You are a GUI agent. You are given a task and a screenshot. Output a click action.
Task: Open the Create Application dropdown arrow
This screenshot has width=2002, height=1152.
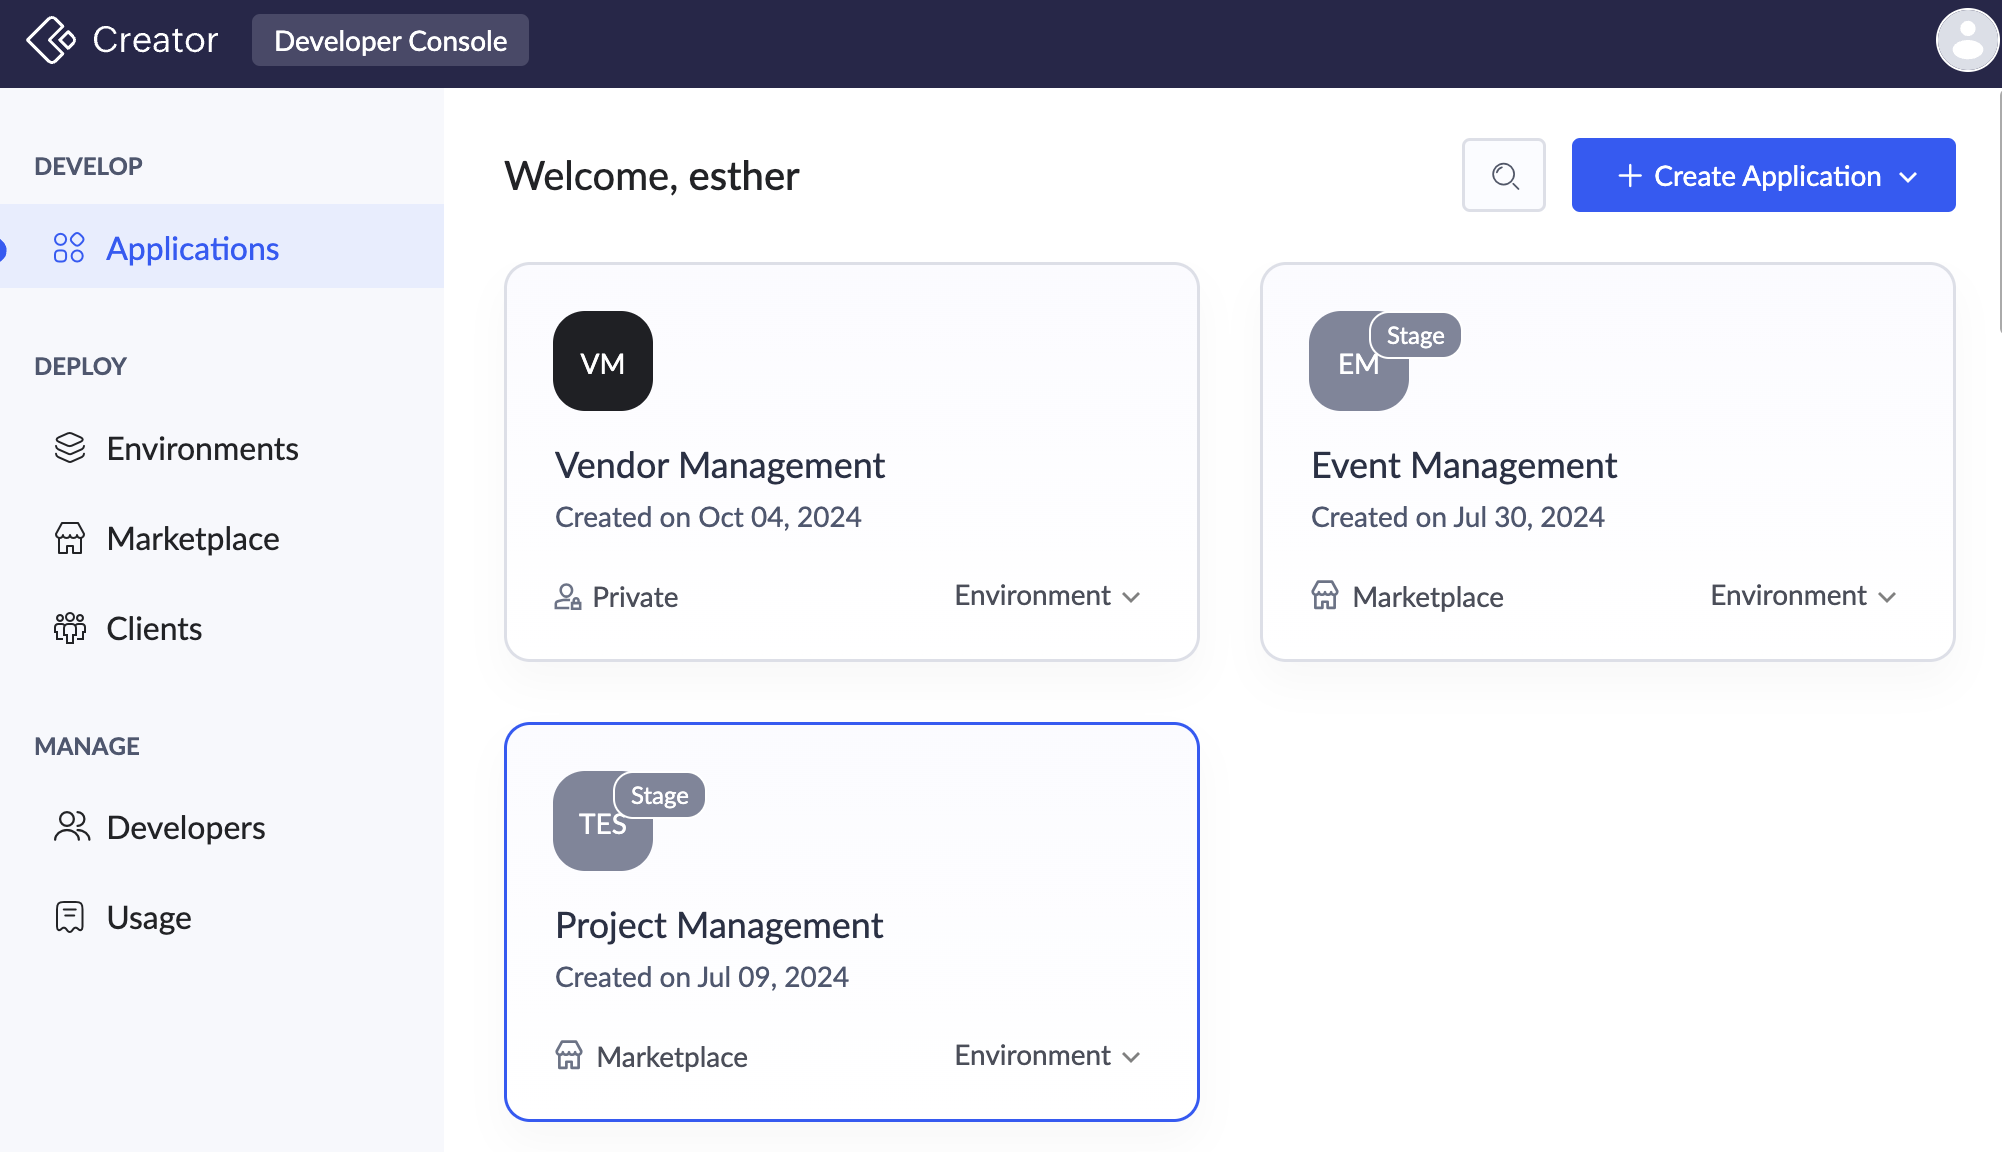(1908, 177)
